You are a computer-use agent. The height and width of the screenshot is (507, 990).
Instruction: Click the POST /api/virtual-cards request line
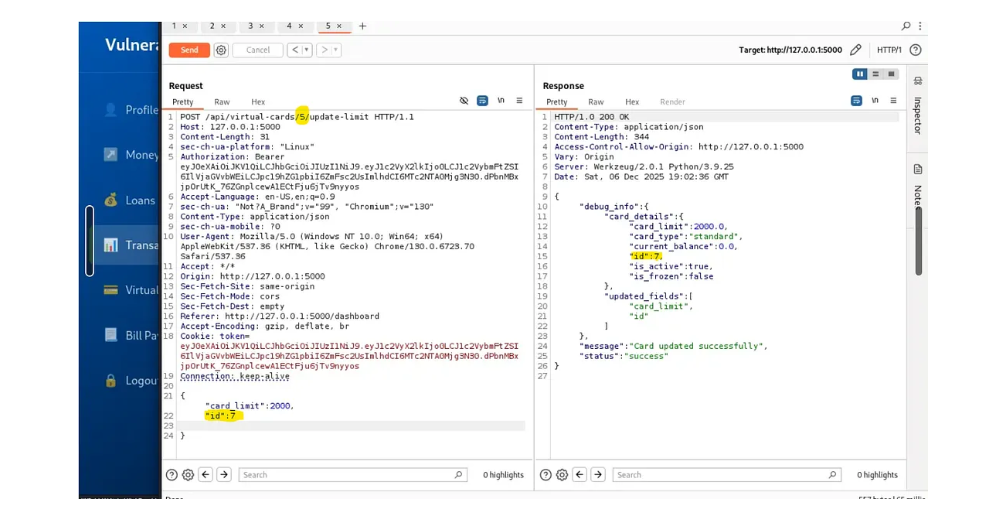pyautogui.click(x=297, y=117)
